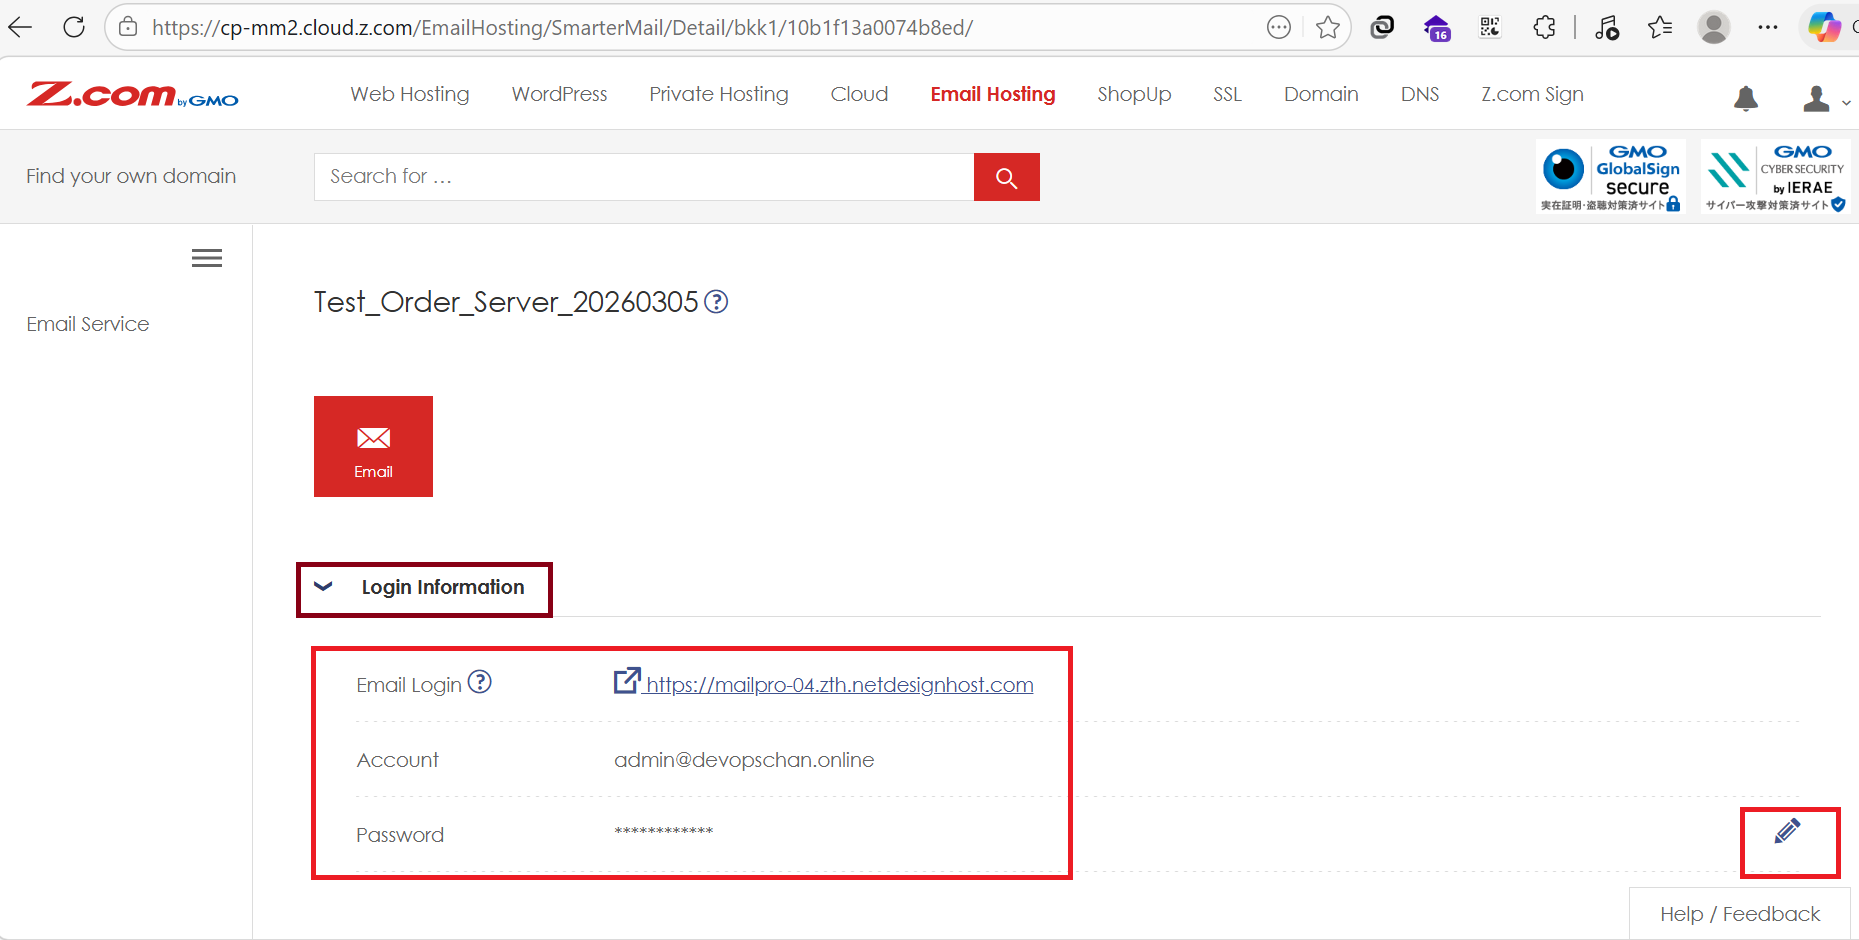Open the favorites list icon

(1660, 27)
